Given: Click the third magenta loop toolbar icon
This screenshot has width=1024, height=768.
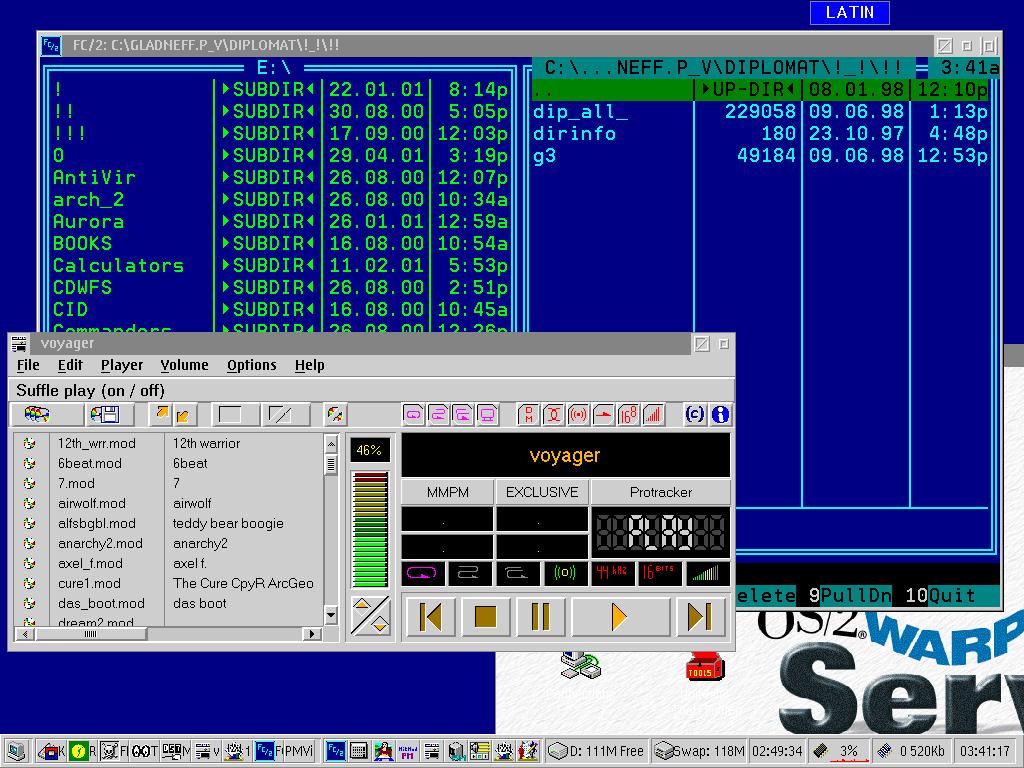Looking at the screenshot, I should pyautogui.click(x=463, y=415).
